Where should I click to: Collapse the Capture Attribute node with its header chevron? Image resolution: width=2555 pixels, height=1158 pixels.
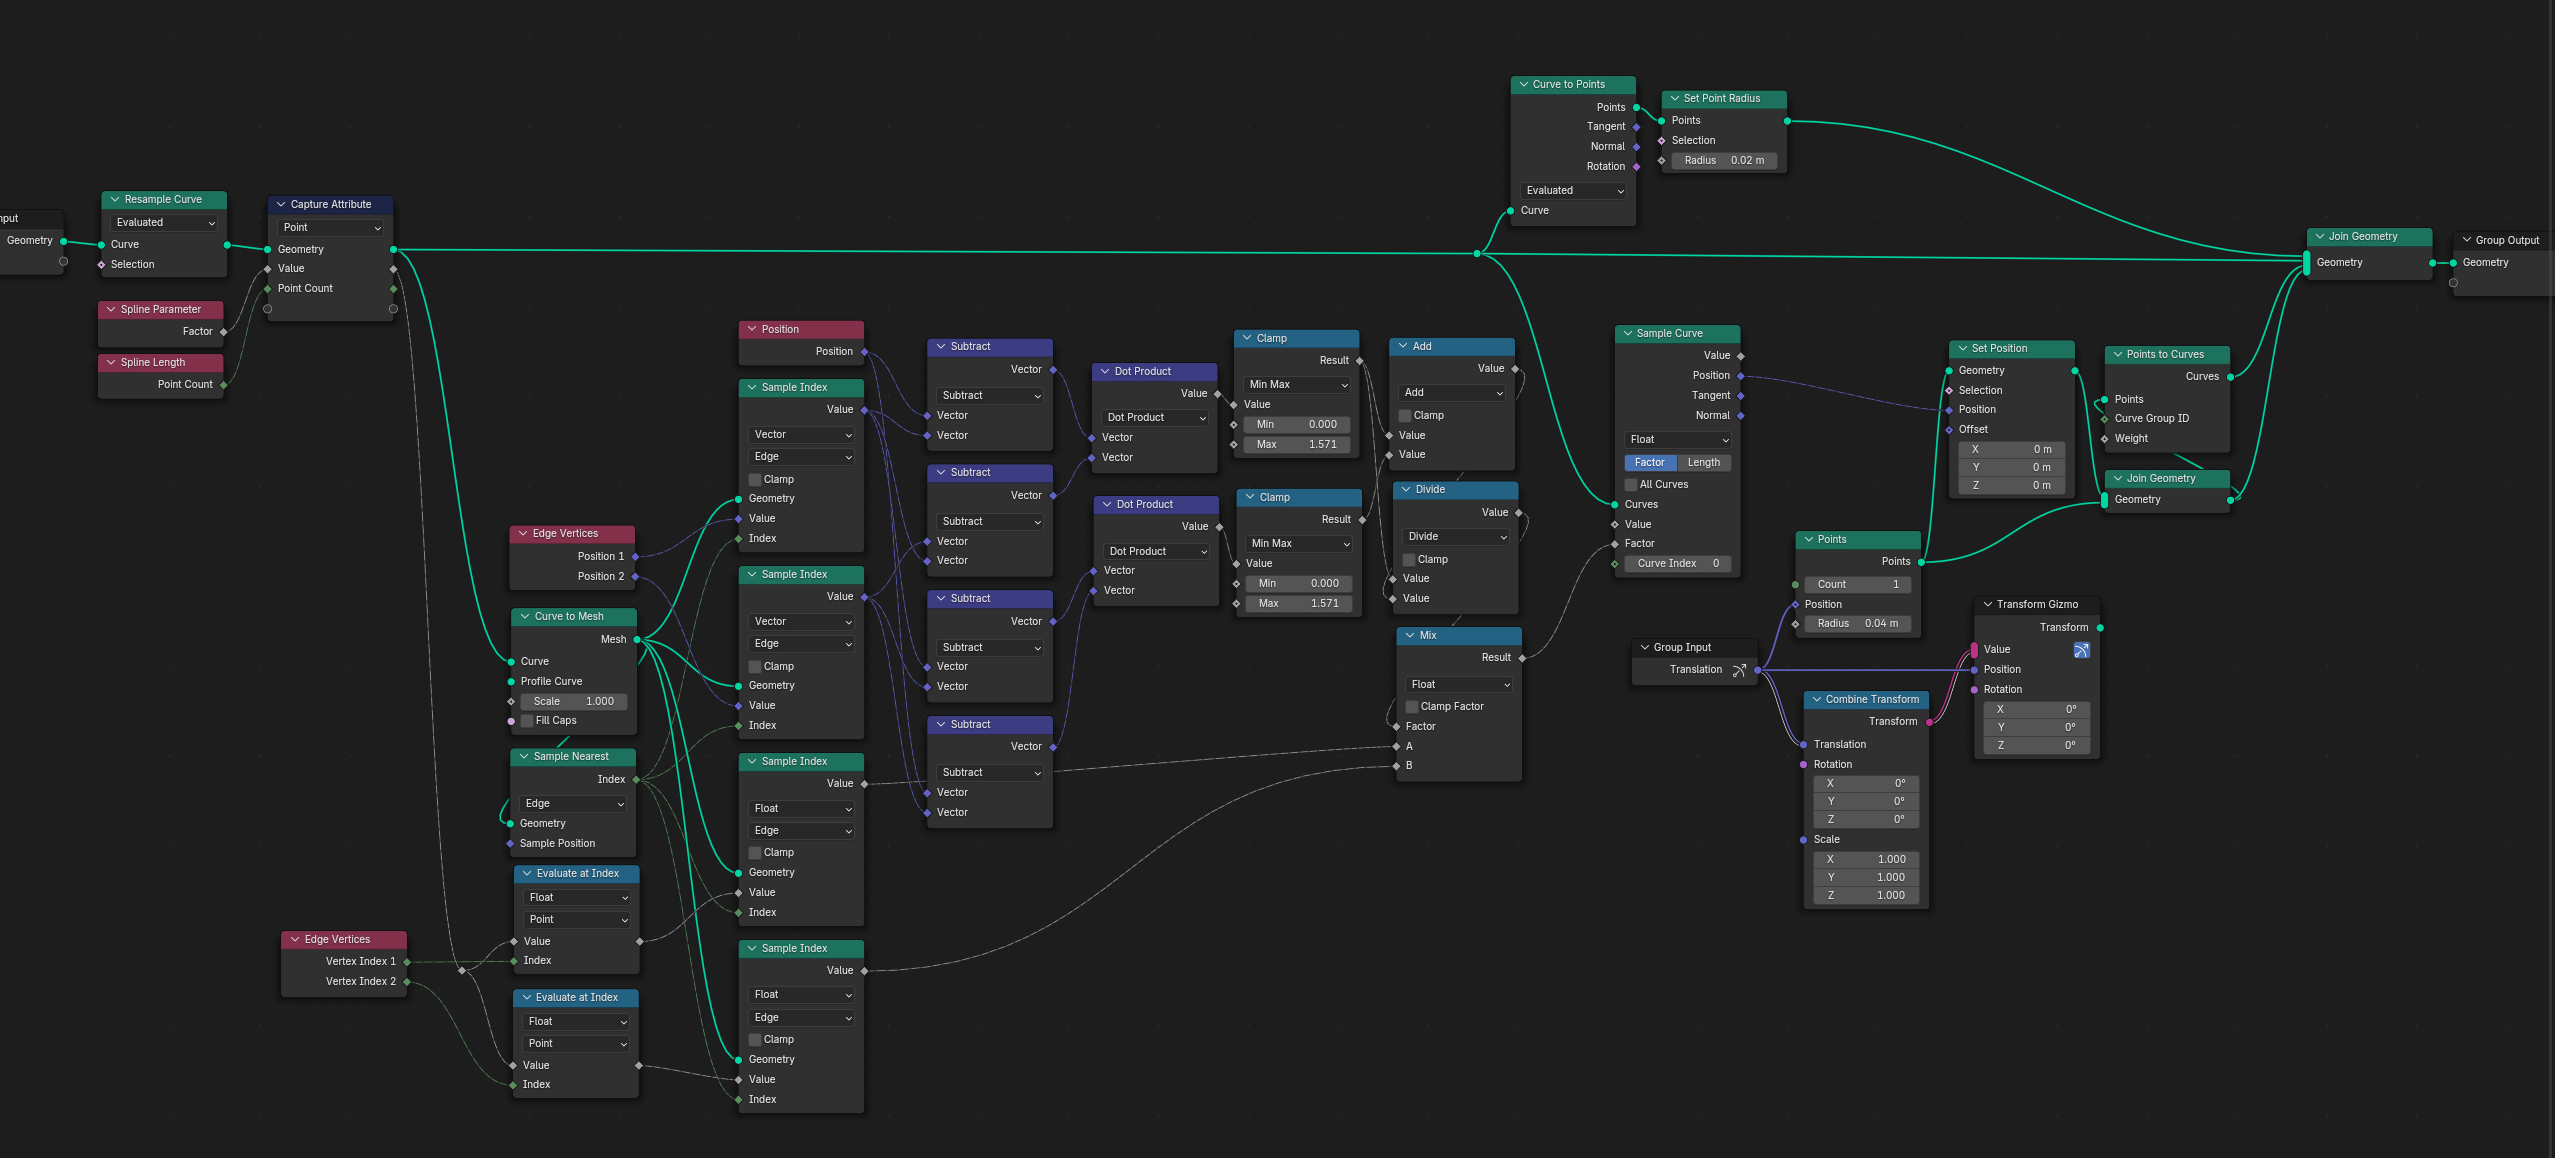pos(281,205)
